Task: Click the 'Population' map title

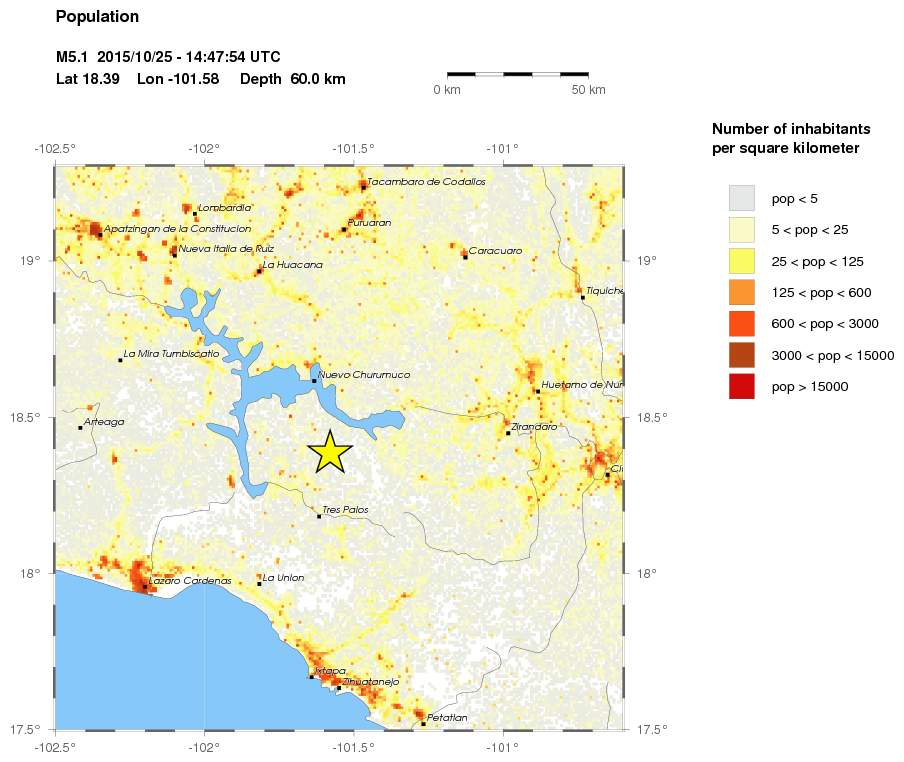Action: click(97, 17)
